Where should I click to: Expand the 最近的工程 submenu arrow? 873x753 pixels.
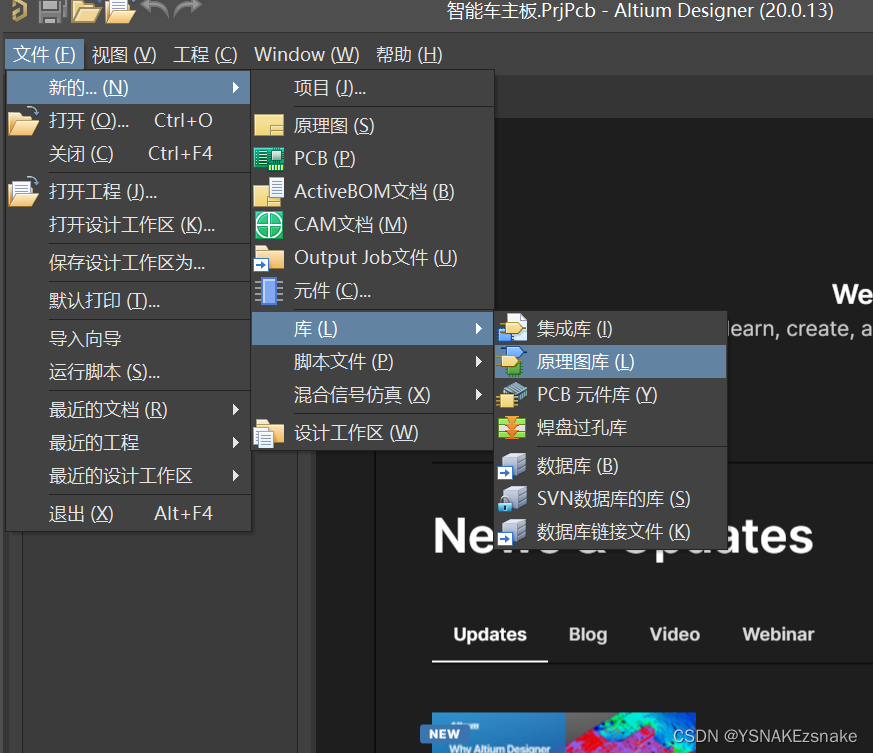pyautogui.click(x=236, y=443)
